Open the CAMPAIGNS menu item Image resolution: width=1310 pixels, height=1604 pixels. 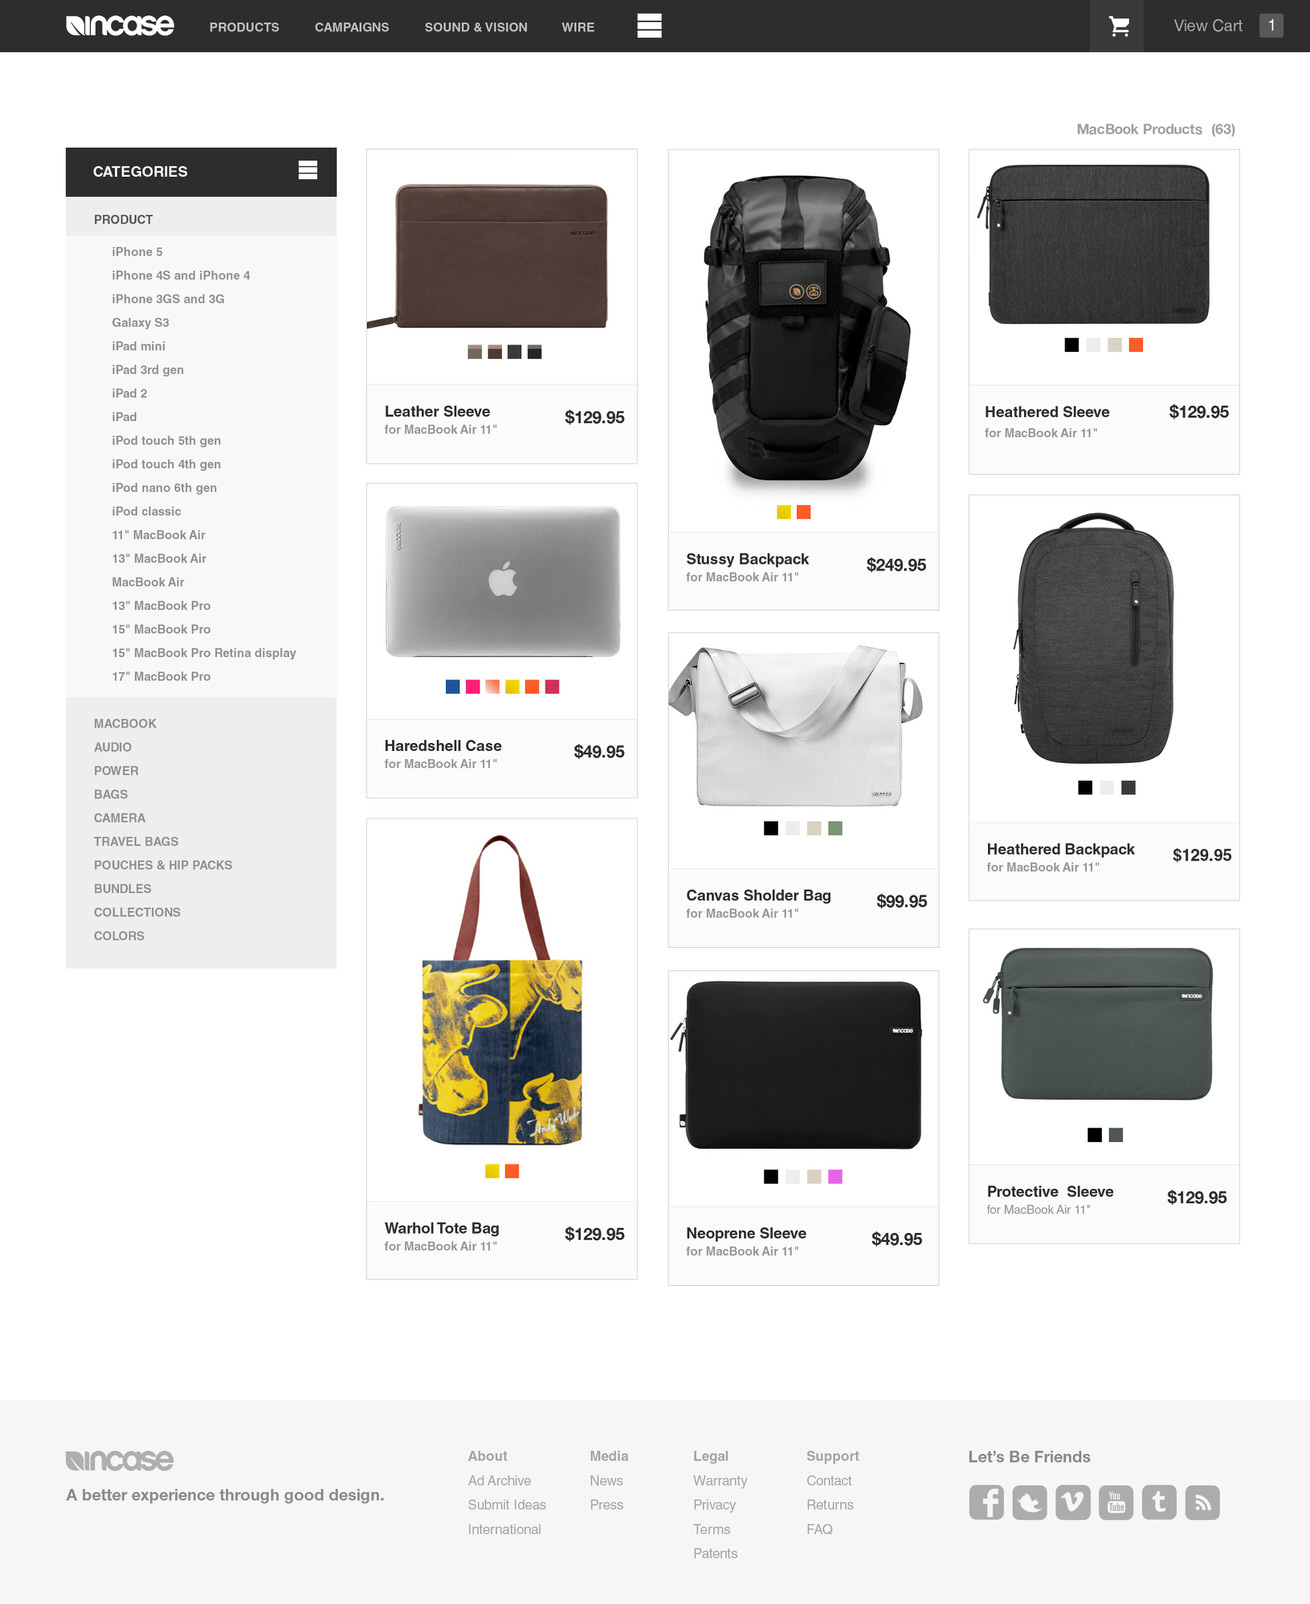click(x=352, y=27)
